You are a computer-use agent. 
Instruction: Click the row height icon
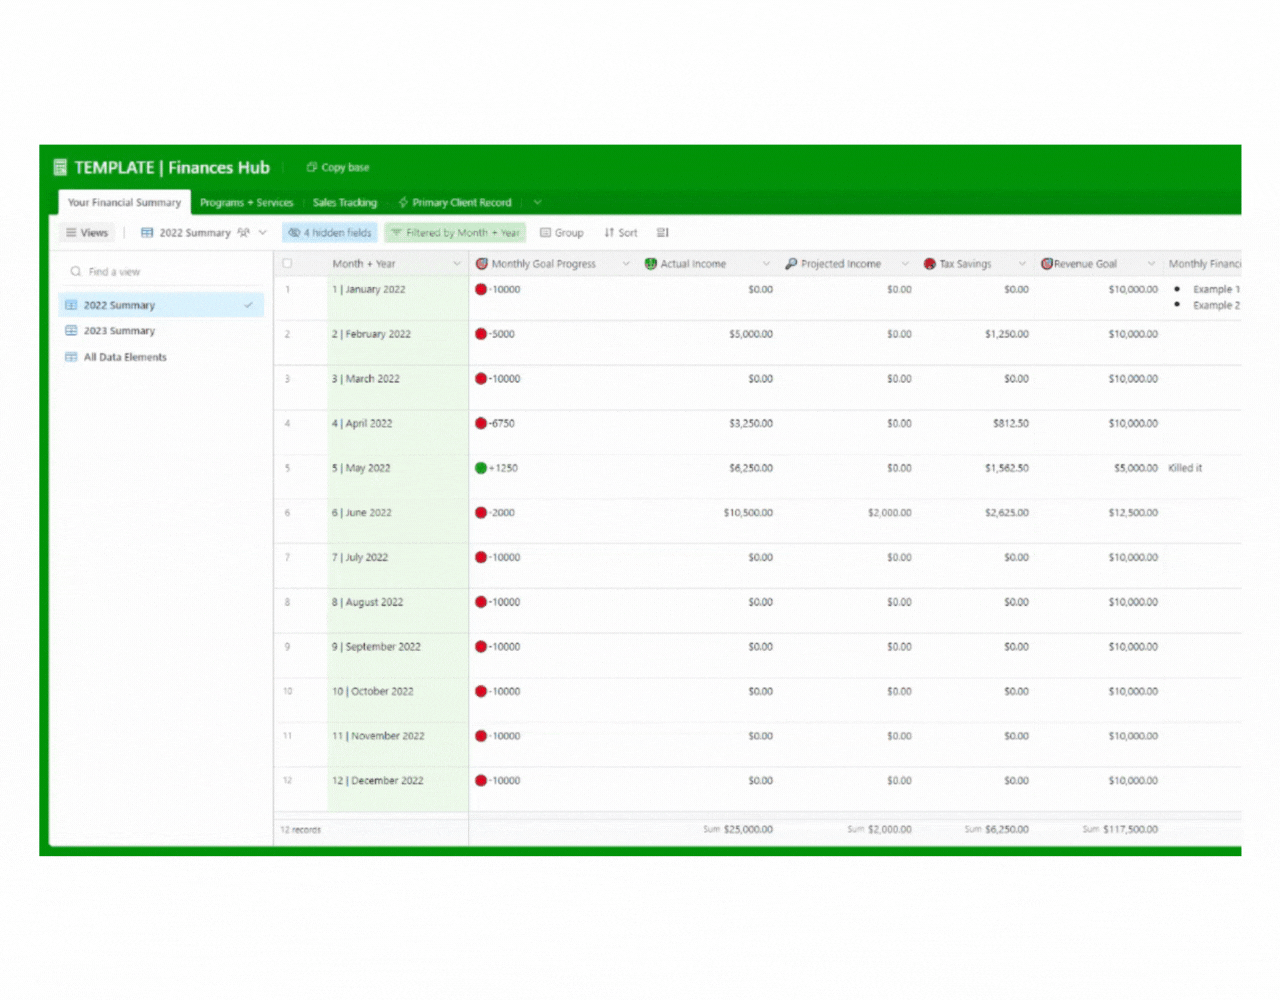point(662,232)
